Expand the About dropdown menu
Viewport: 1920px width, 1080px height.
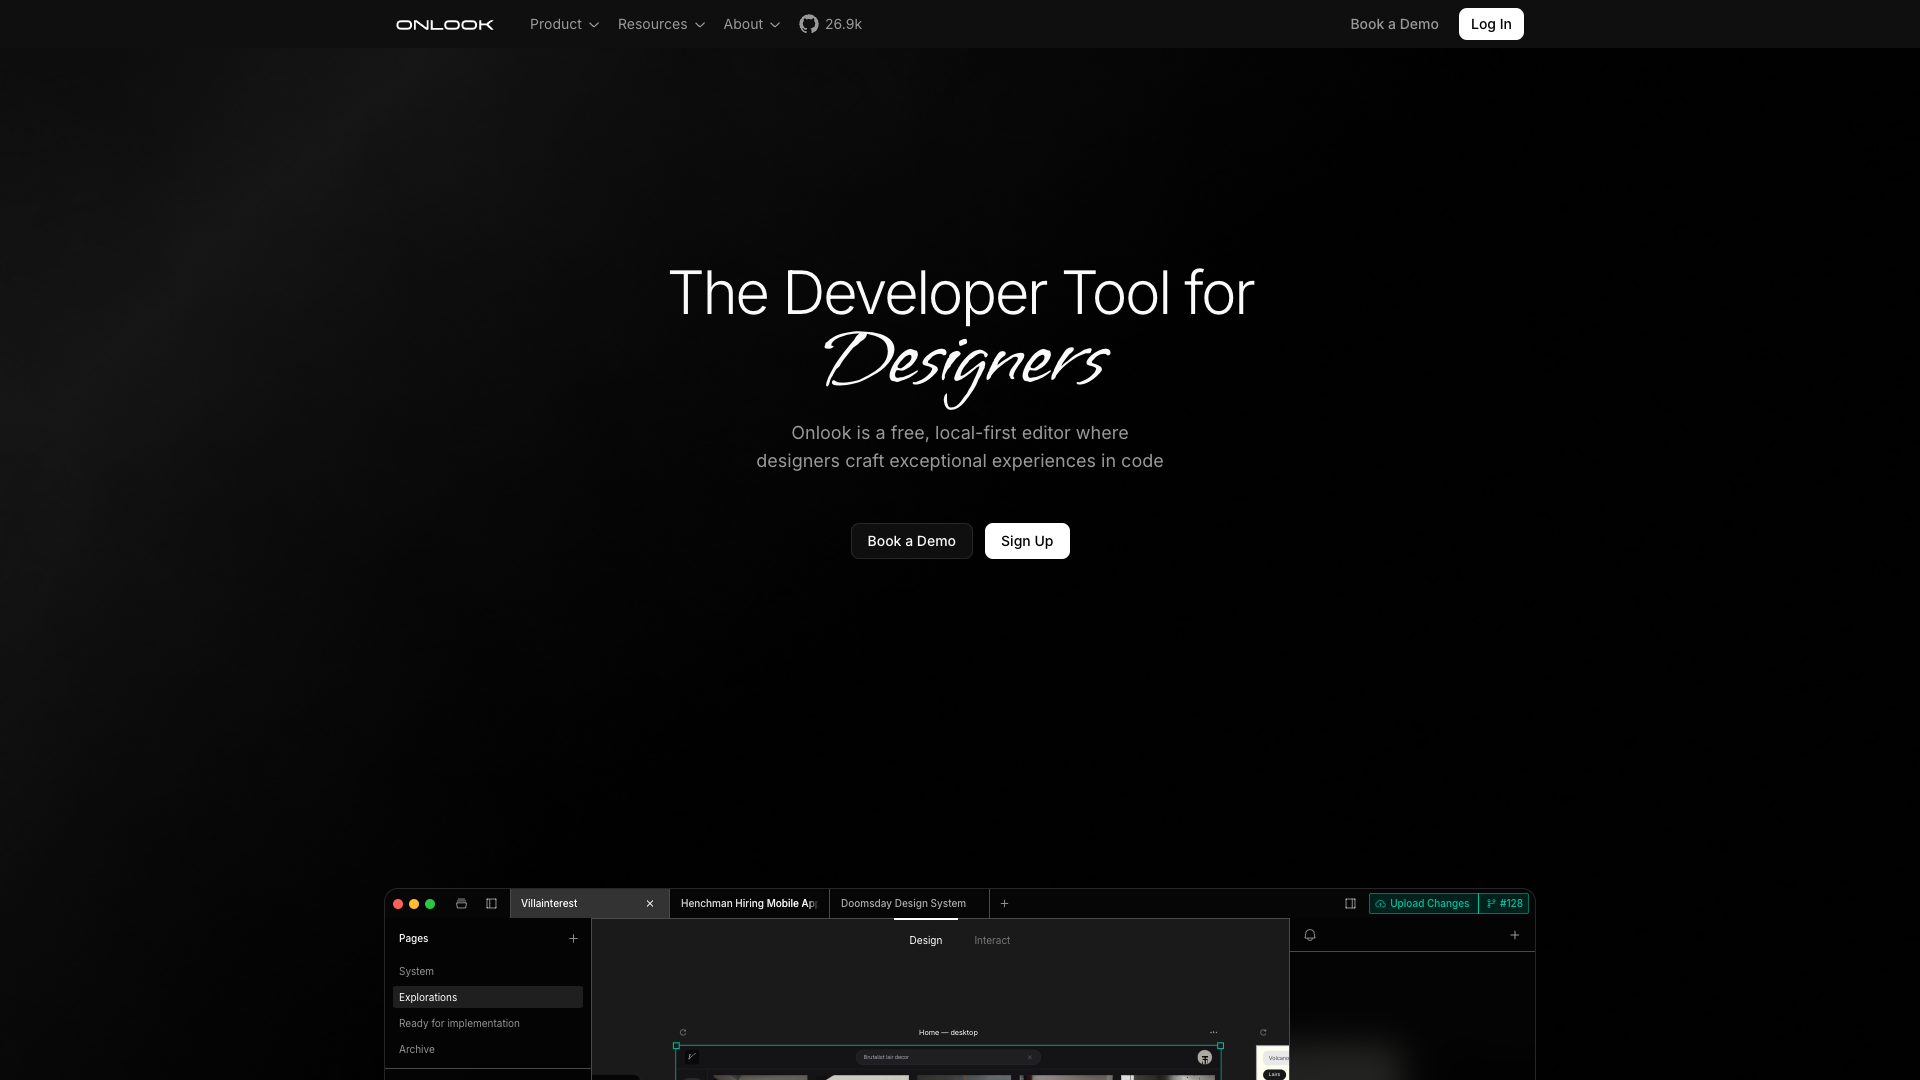point(752,24)
